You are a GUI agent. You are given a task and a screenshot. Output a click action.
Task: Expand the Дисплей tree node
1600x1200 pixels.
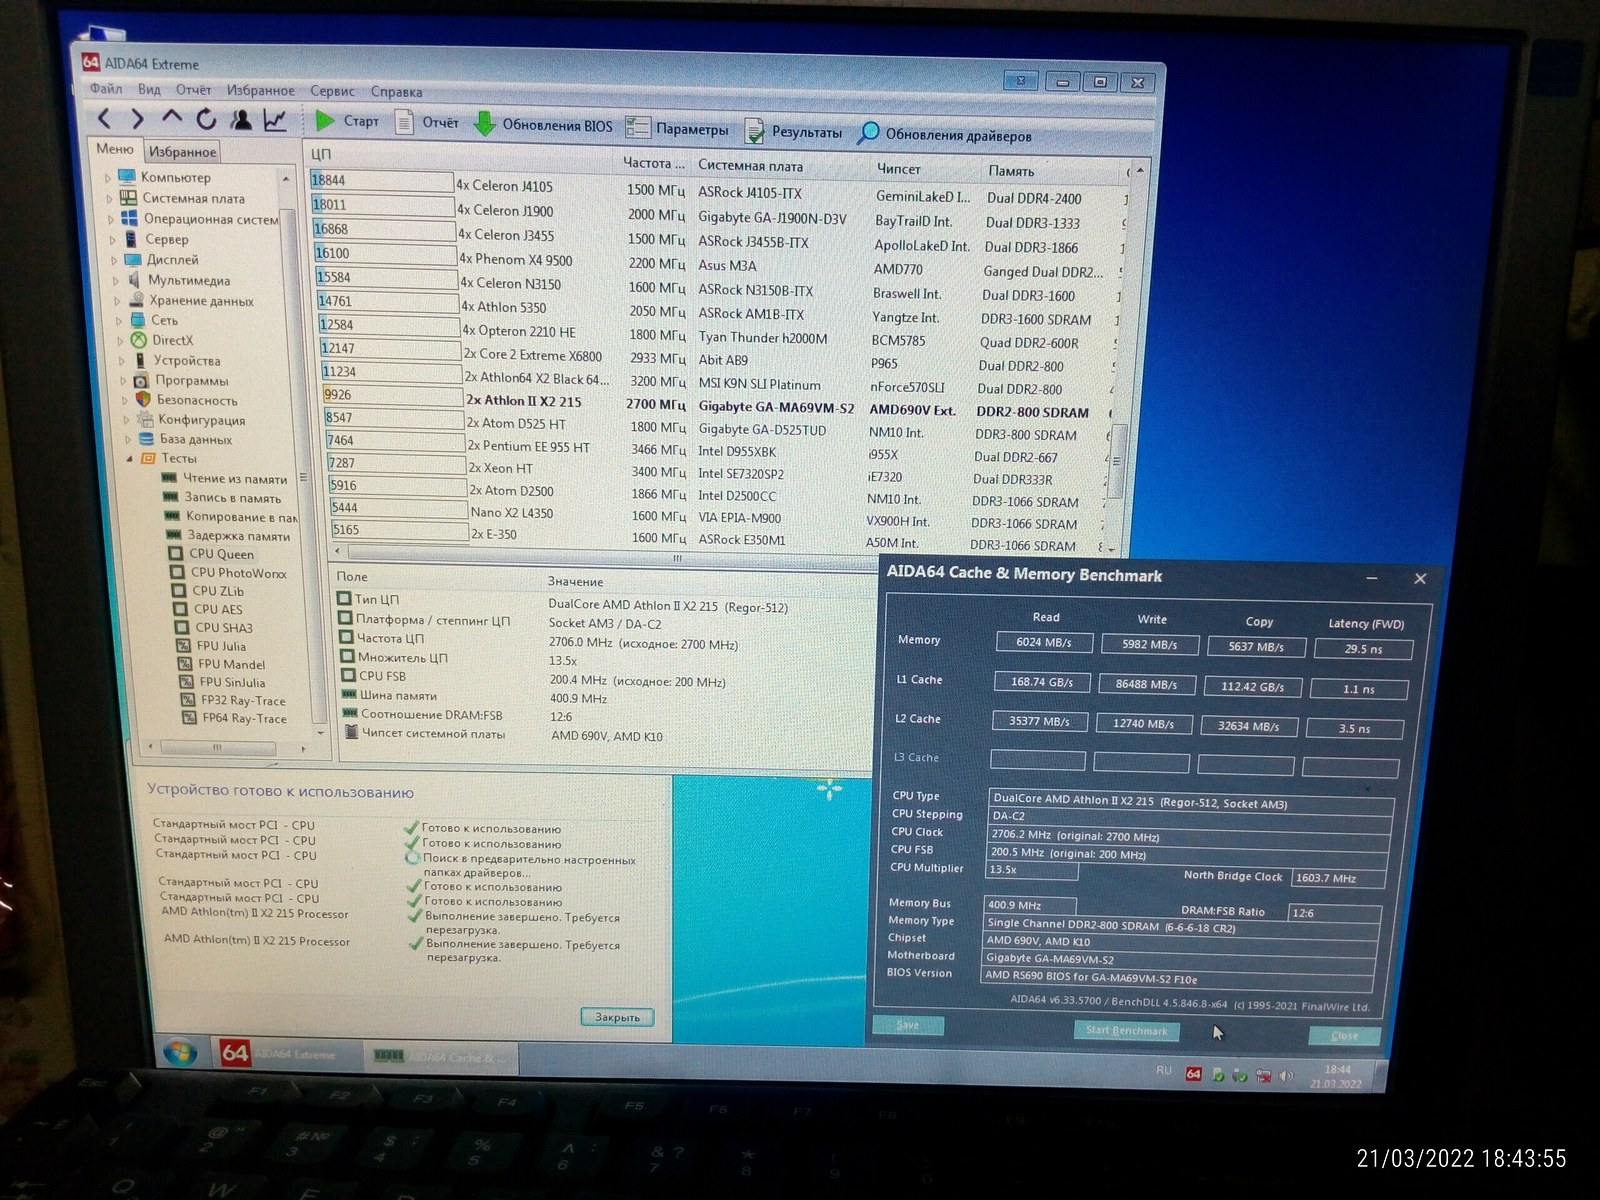point(115,259)
